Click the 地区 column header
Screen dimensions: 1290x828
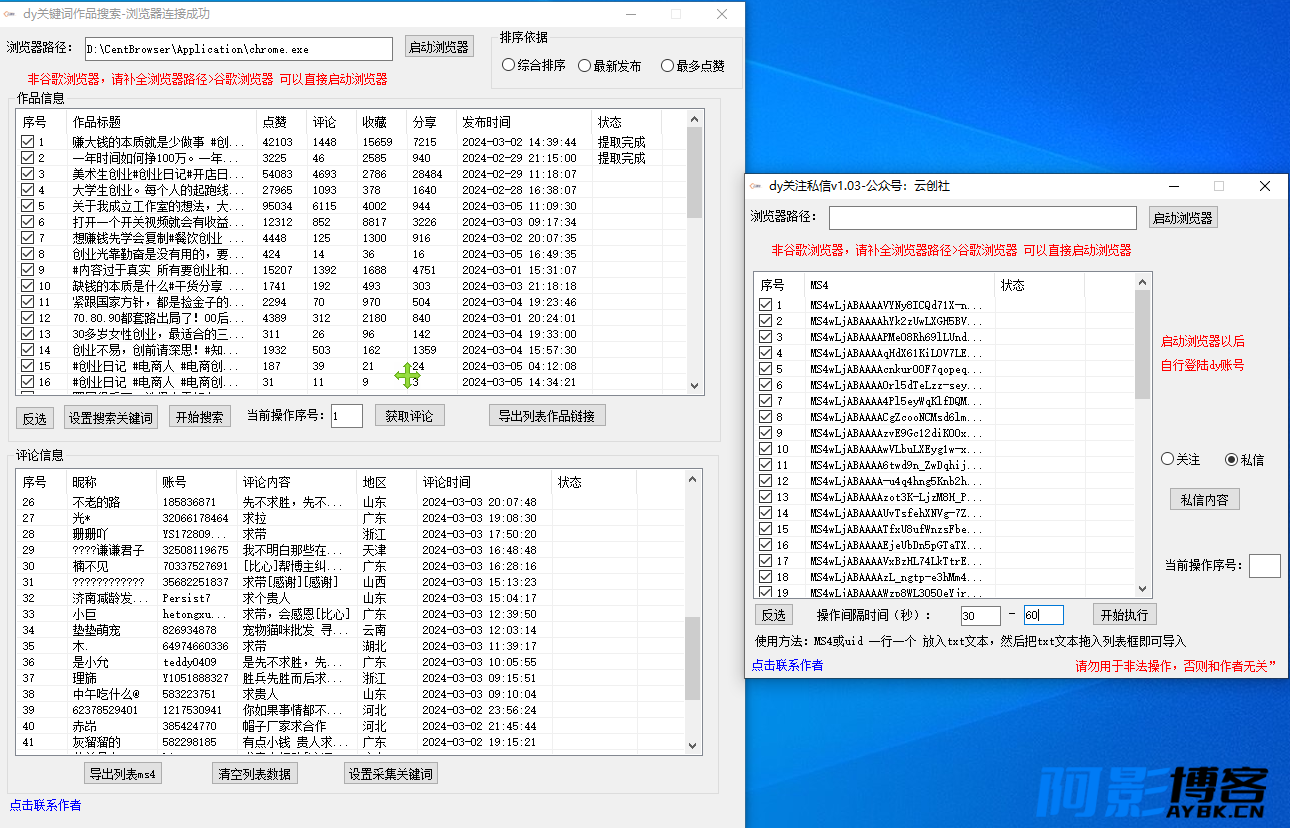tap(386, 482)
